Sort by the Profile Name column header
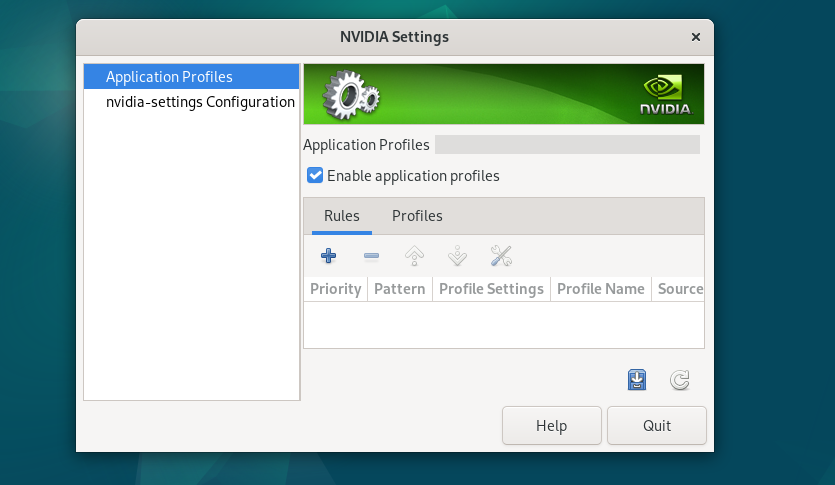Viewport: 835px width, 485px height. pos(601,289)
